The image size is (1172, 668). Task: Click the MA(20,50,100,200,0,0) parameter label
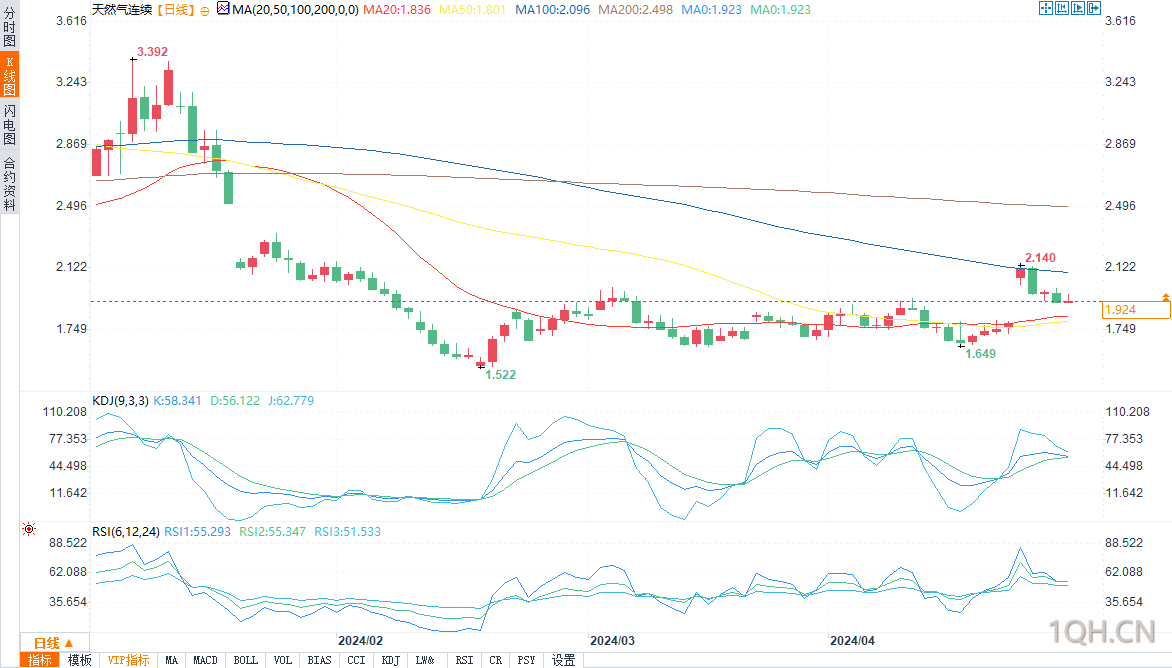pyautogui.click(x=295, y=10)
